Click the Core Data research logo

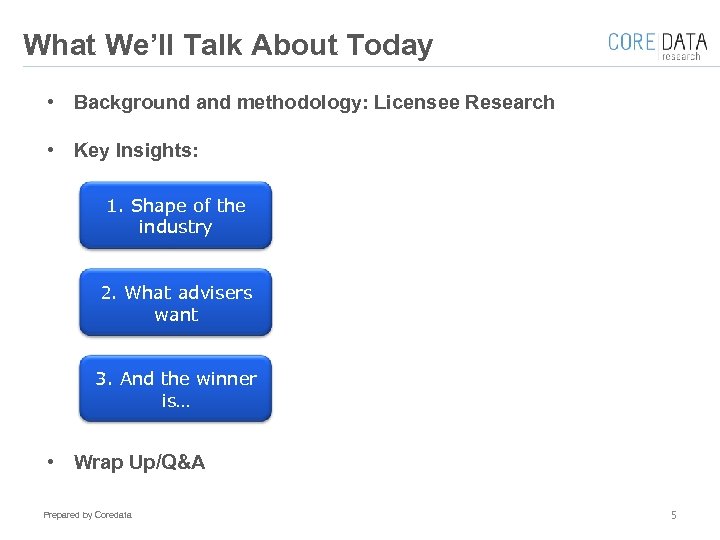click(x=657, y=46)
